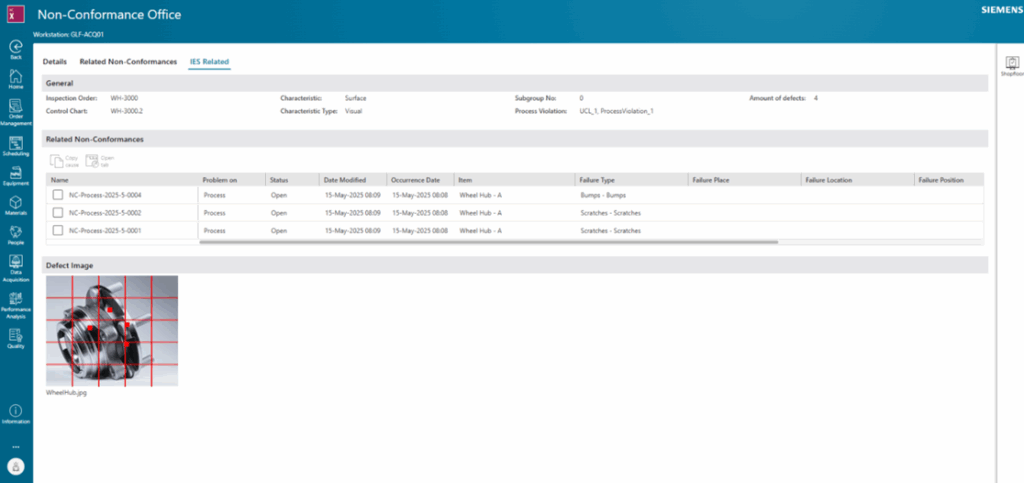Open Data Acquisition in the sidebar
The width and height of the screenshot is (1024, 483).
point(16,262)
